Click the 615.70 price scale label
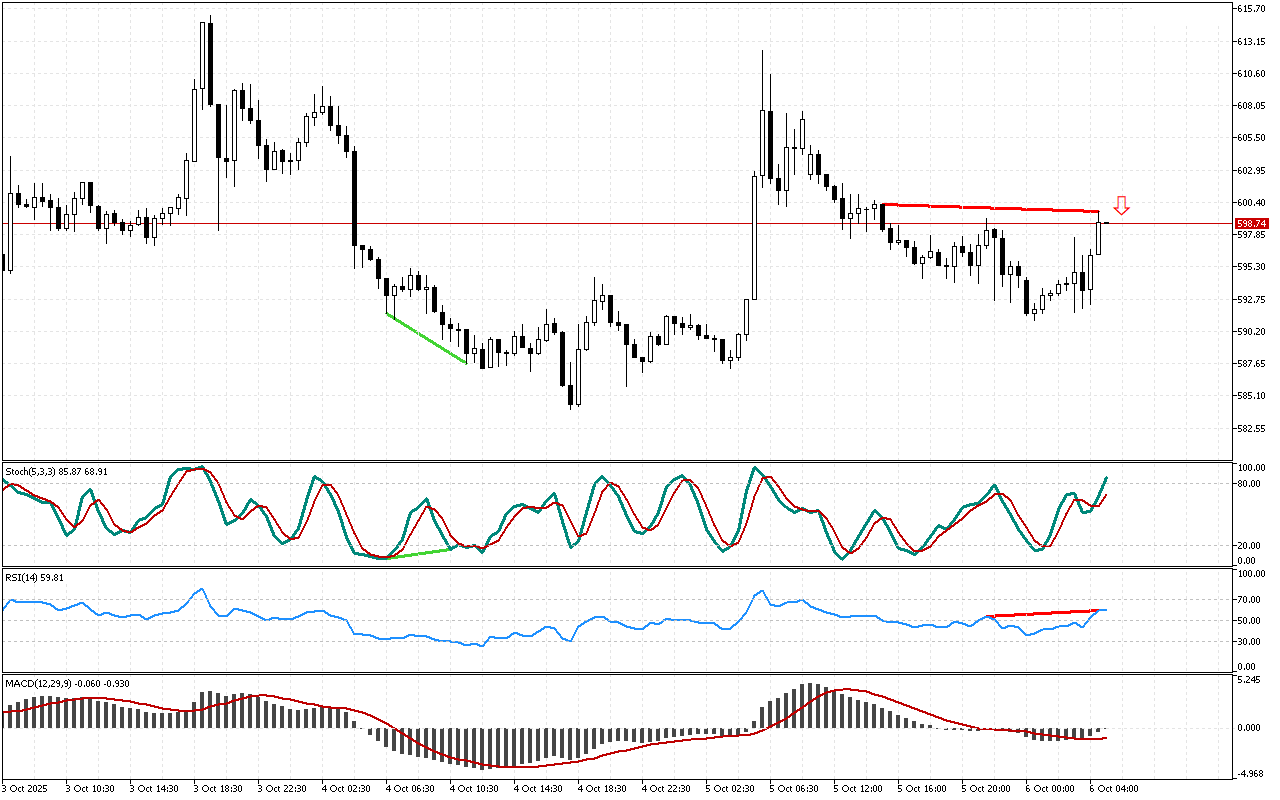 [x=1252, y=9]
